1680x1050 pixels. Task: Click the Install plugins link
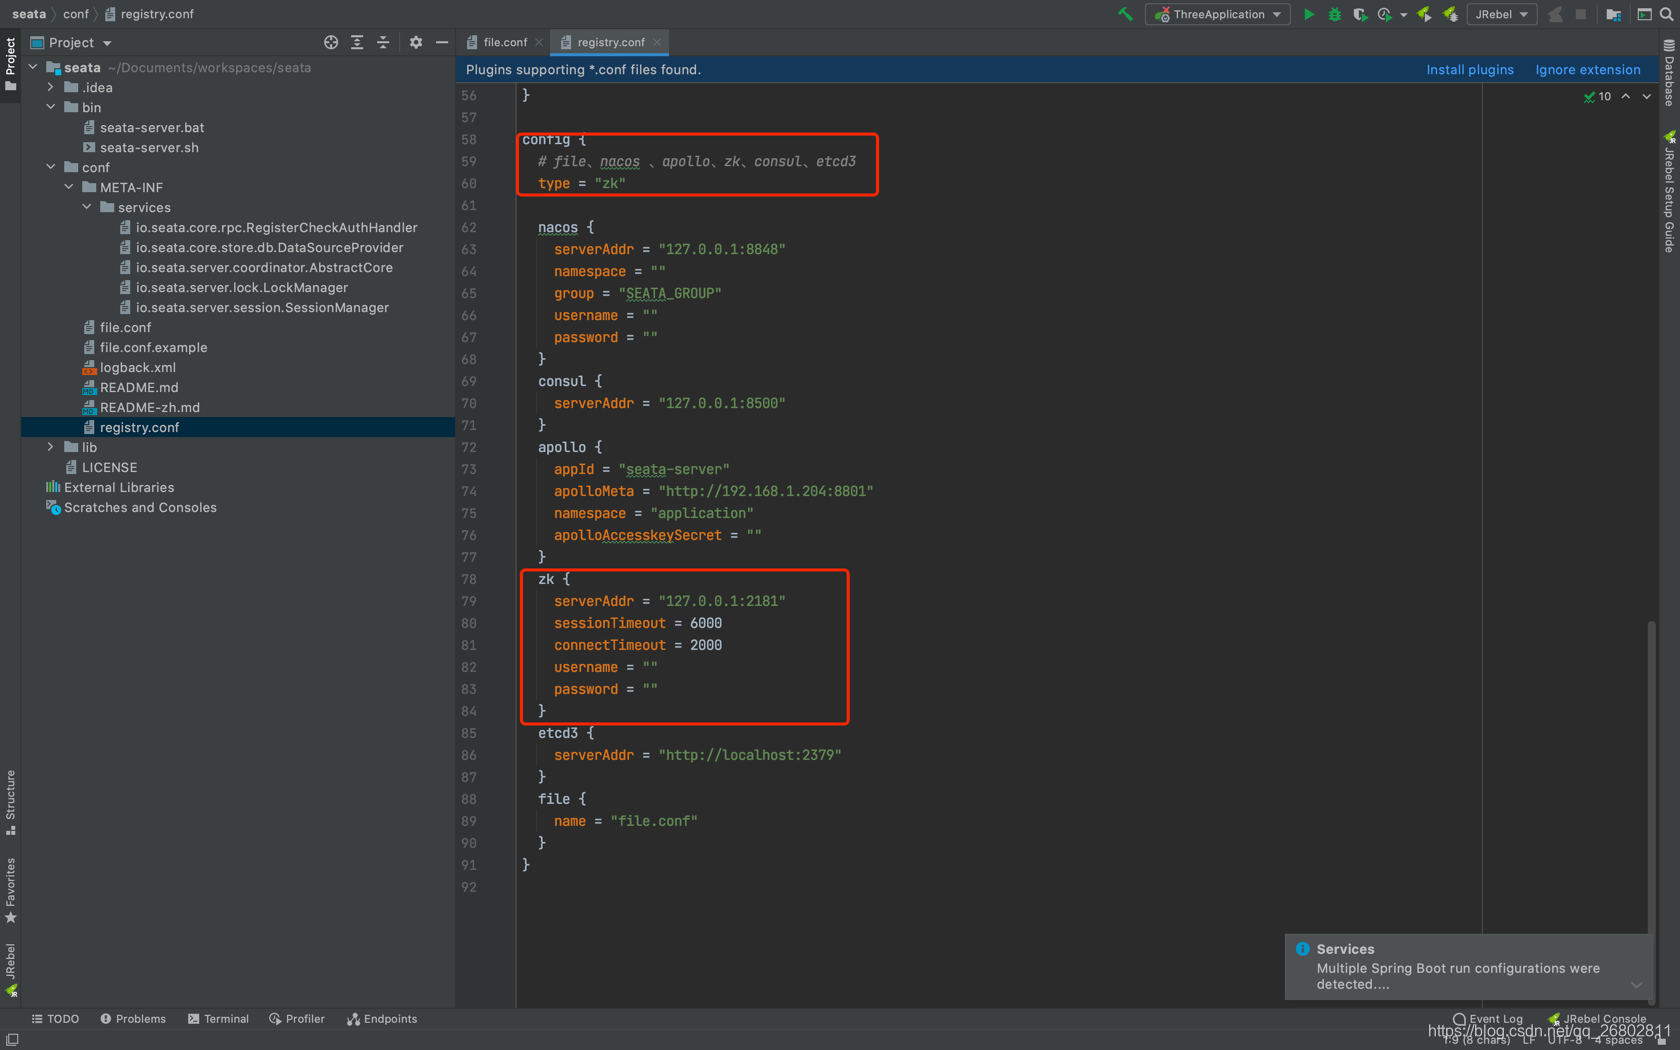click(x=1469, y=70)
